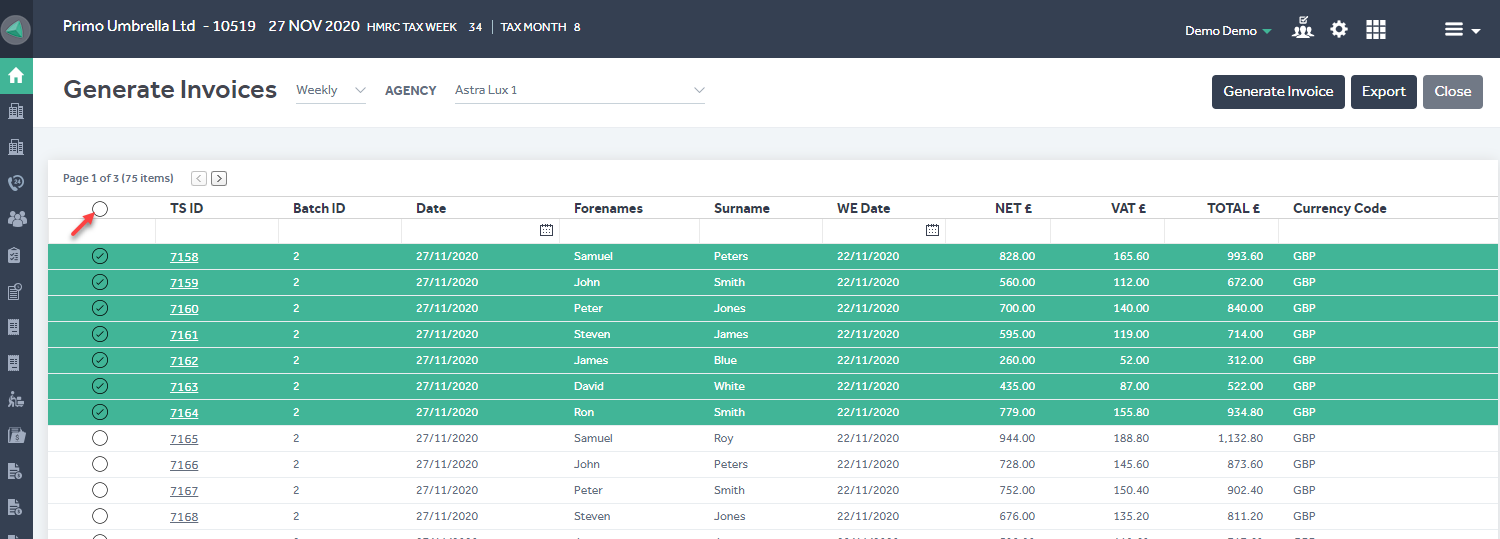Open the clipboard checklist icon in sidebar
The width and height of the screenshot is (1500, 539).
16,254
